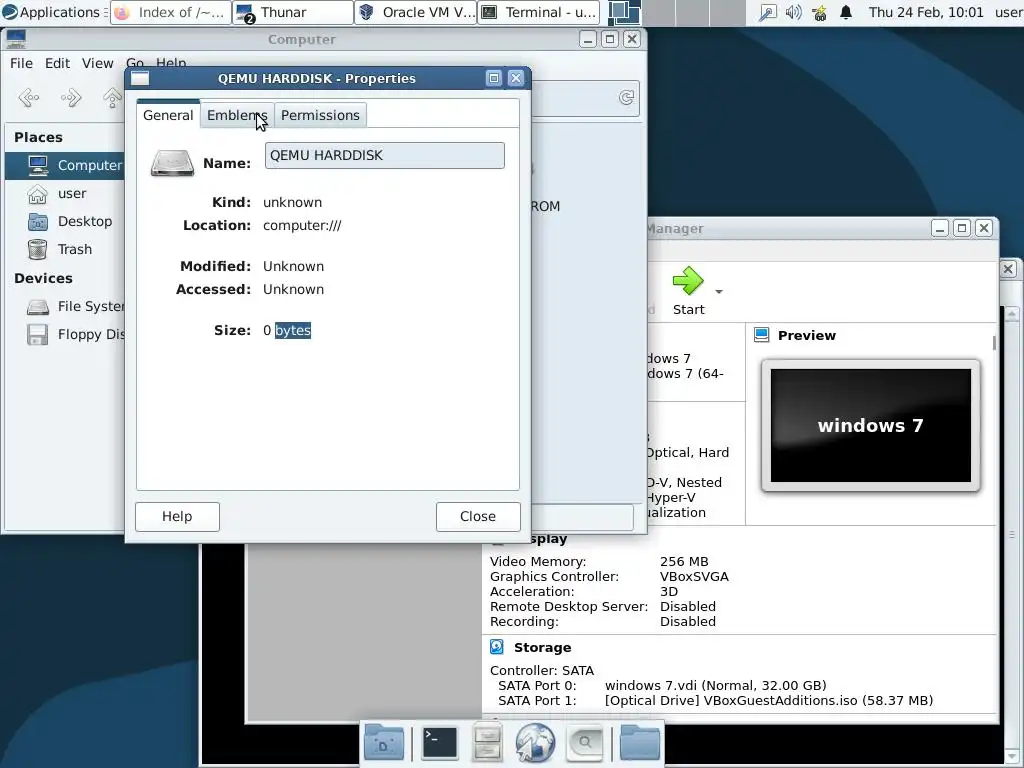
Task: Switch to the Emblems tab
Action: click(237, 116)
